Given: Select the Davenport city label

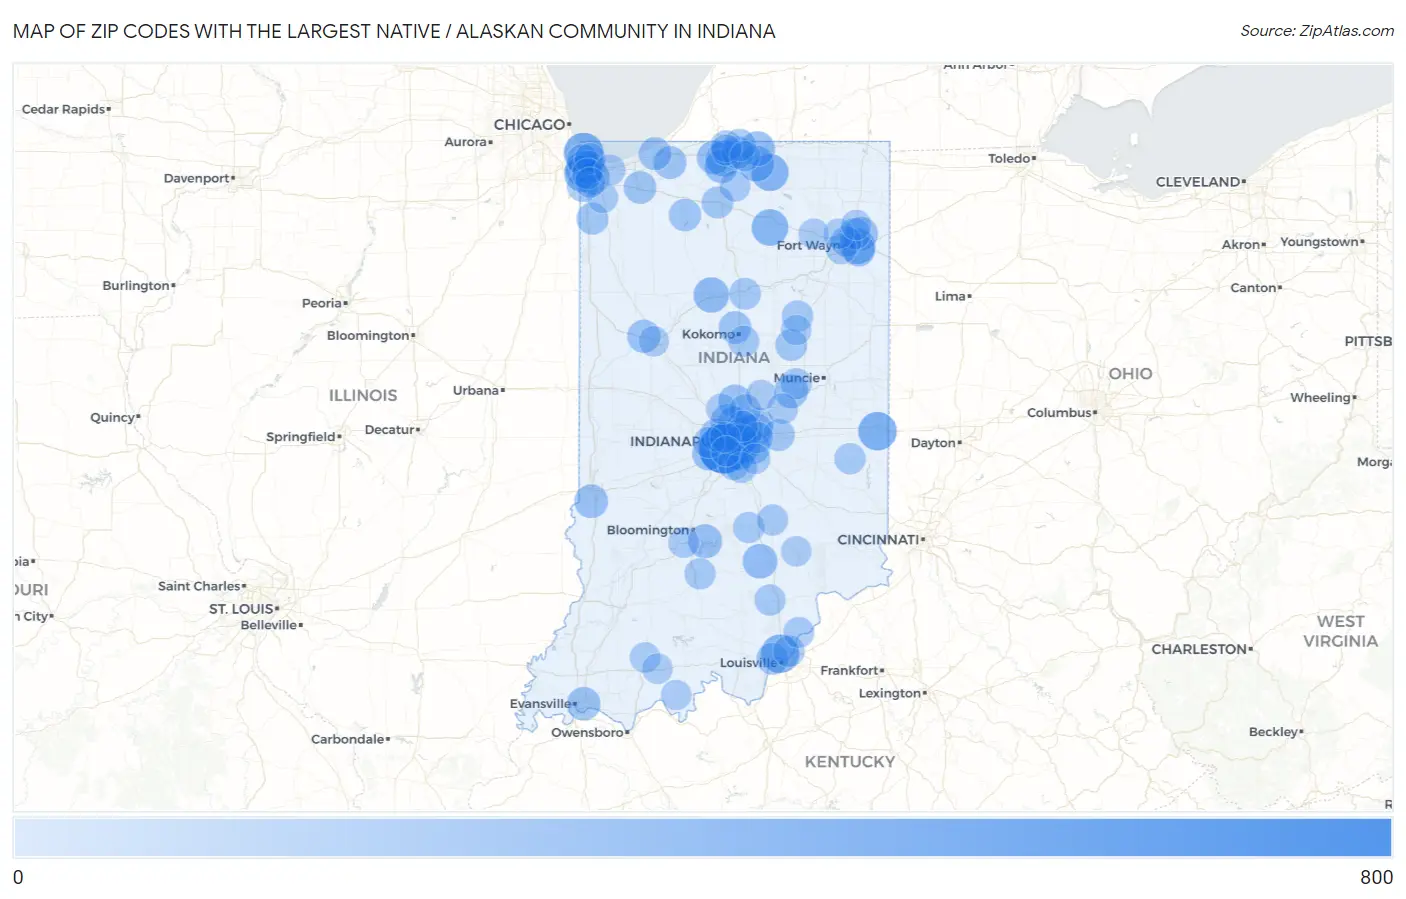Looking at the screenshot, I should click(197, 178).
